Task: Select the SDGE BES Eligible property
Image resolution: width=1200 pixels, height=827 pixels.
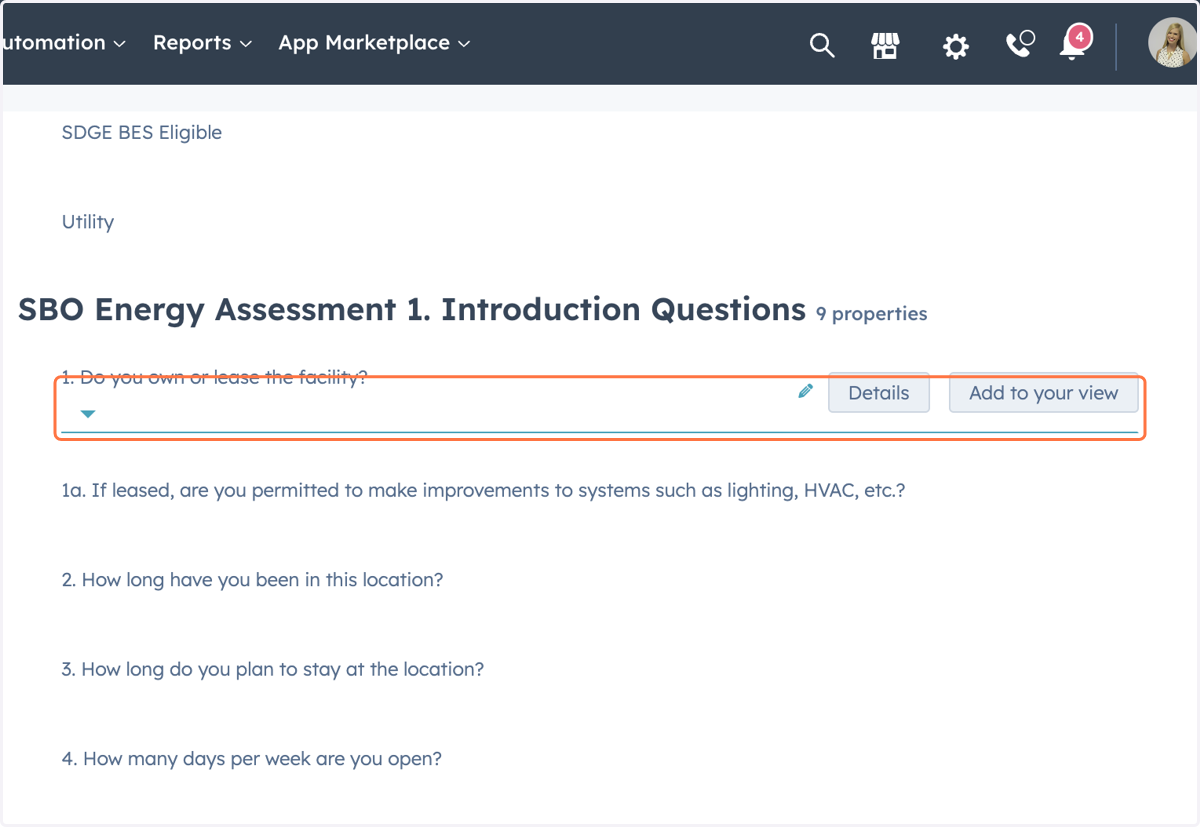Action: click(x=142, y=132)
